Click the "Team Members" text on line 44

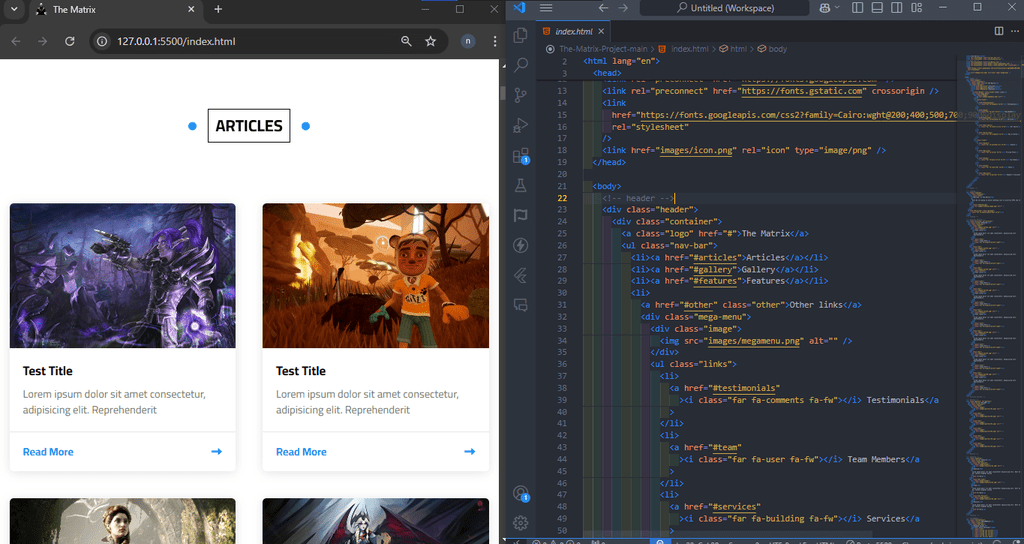876,459
